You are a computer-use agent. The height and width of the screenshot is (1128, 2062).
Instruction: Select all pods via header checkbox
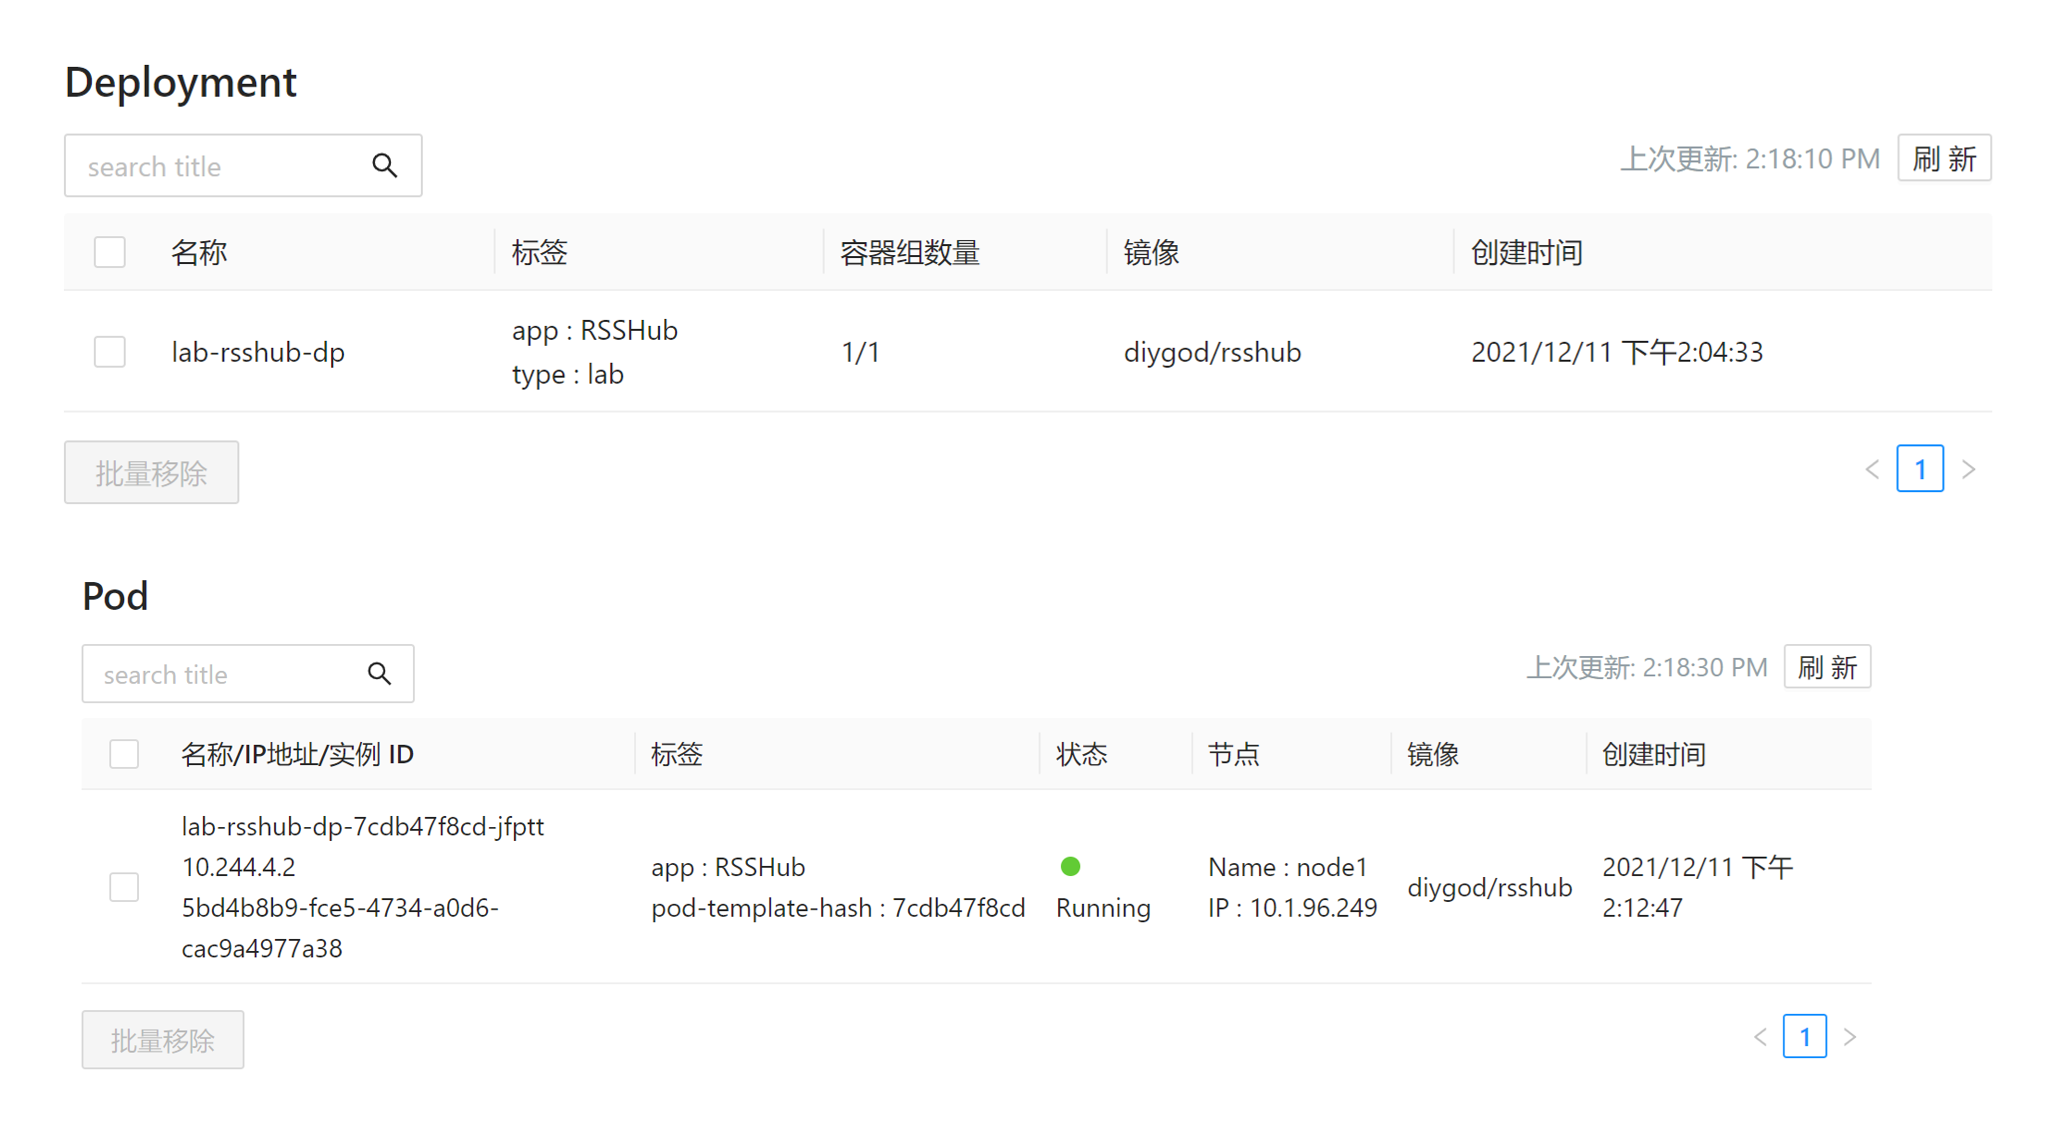coord(124,754)
